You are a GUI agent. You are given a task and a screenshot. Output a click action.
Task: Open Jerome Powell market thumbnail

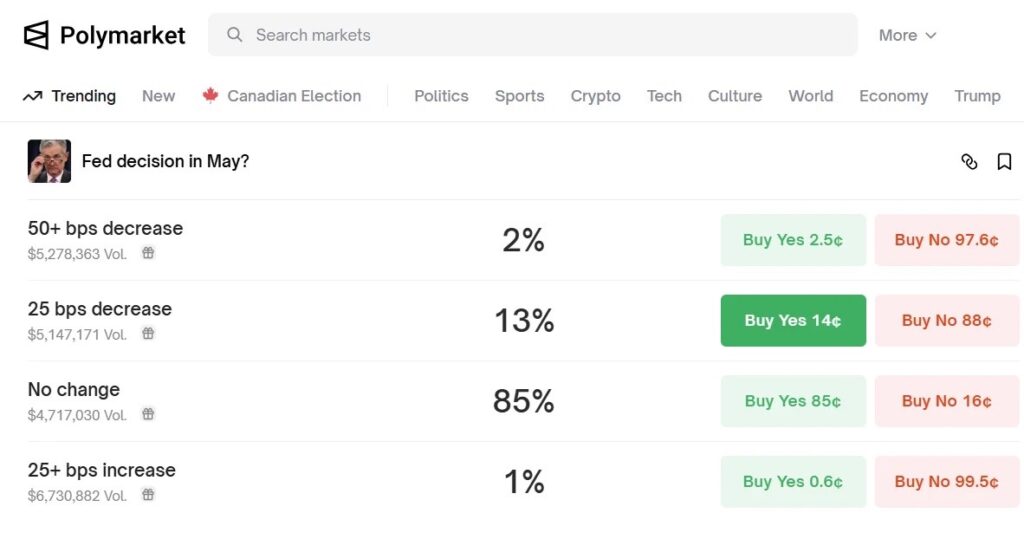pos(49,161)
